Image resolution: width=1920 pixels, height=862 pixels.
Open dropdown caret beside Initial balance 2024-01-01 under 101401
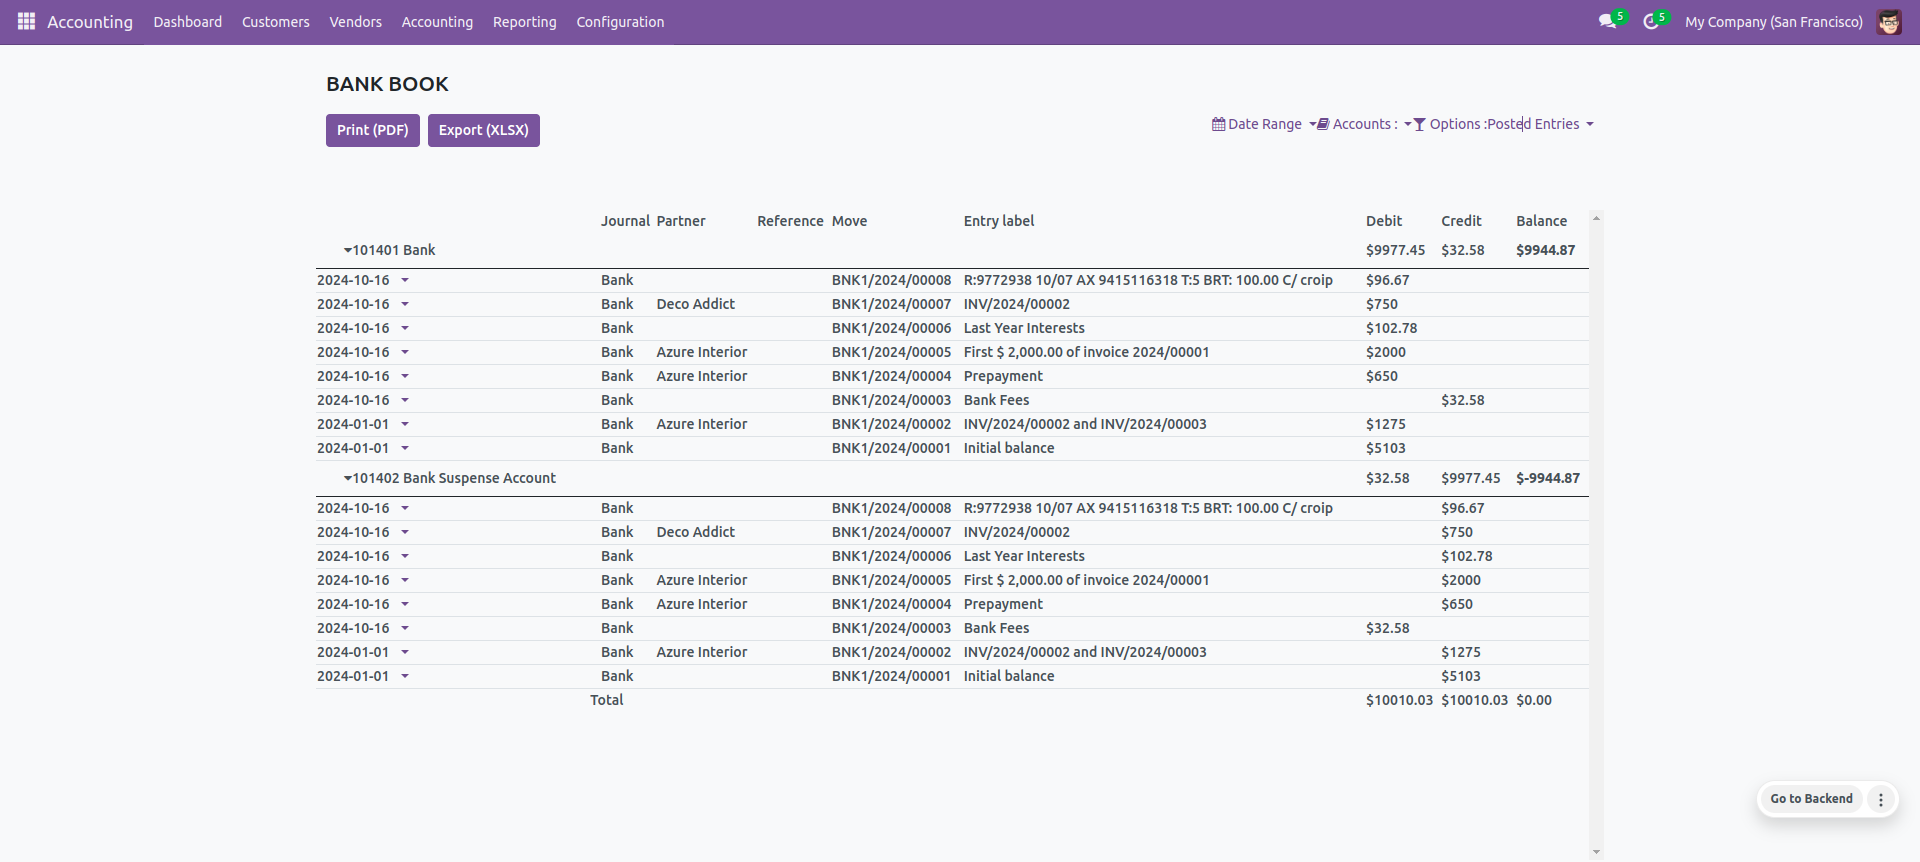coord(405,449)
